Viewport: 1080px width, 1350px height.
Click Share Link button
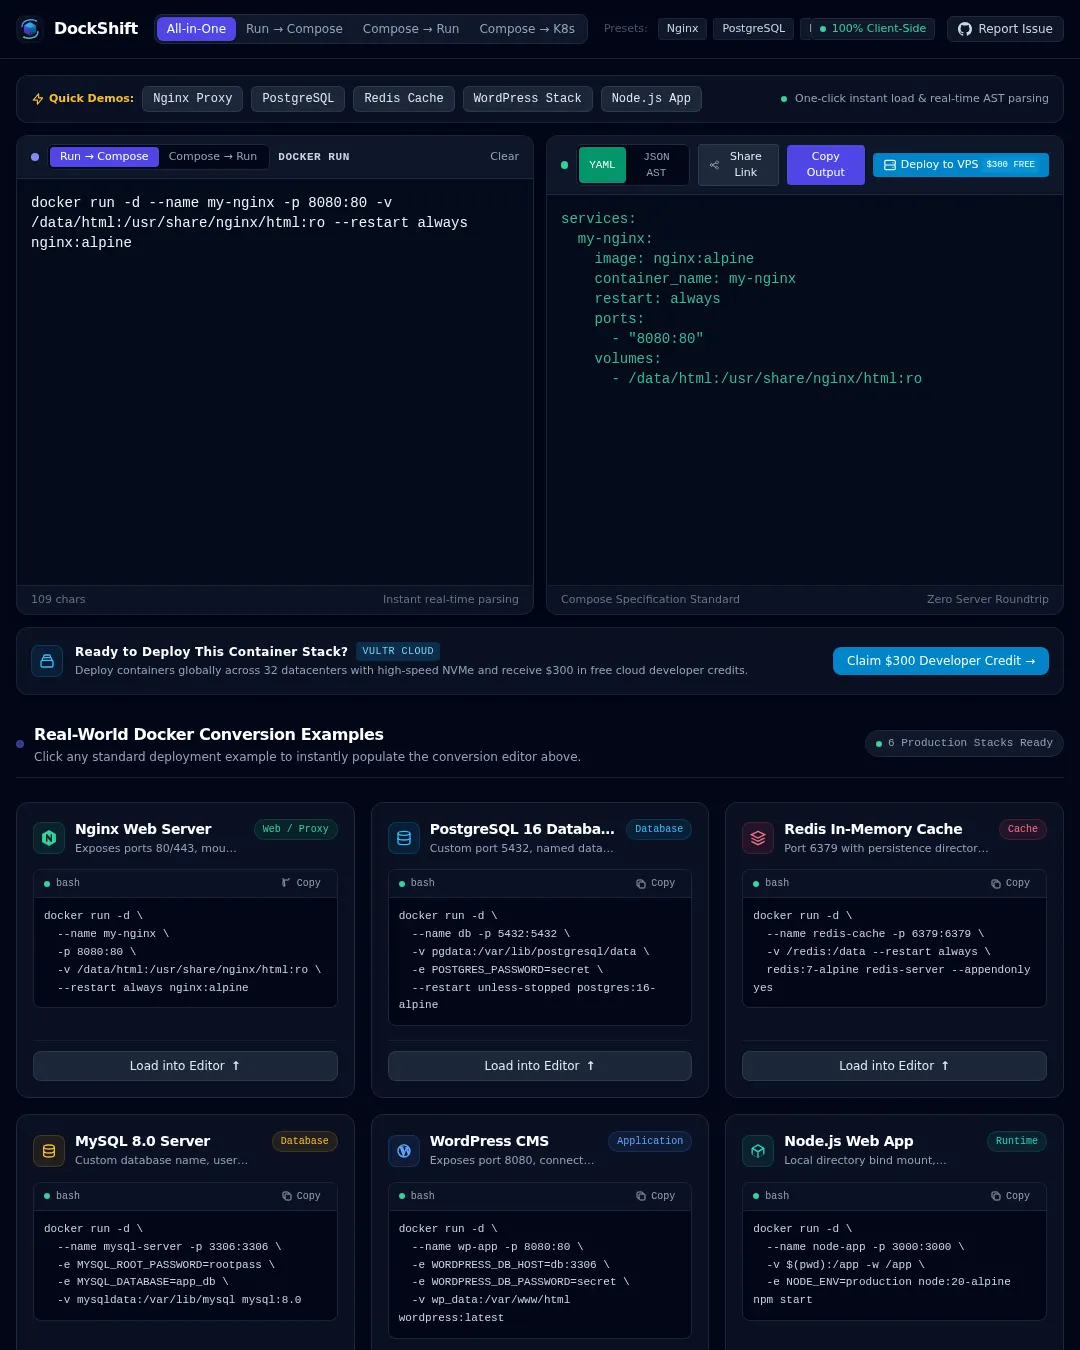738,165
